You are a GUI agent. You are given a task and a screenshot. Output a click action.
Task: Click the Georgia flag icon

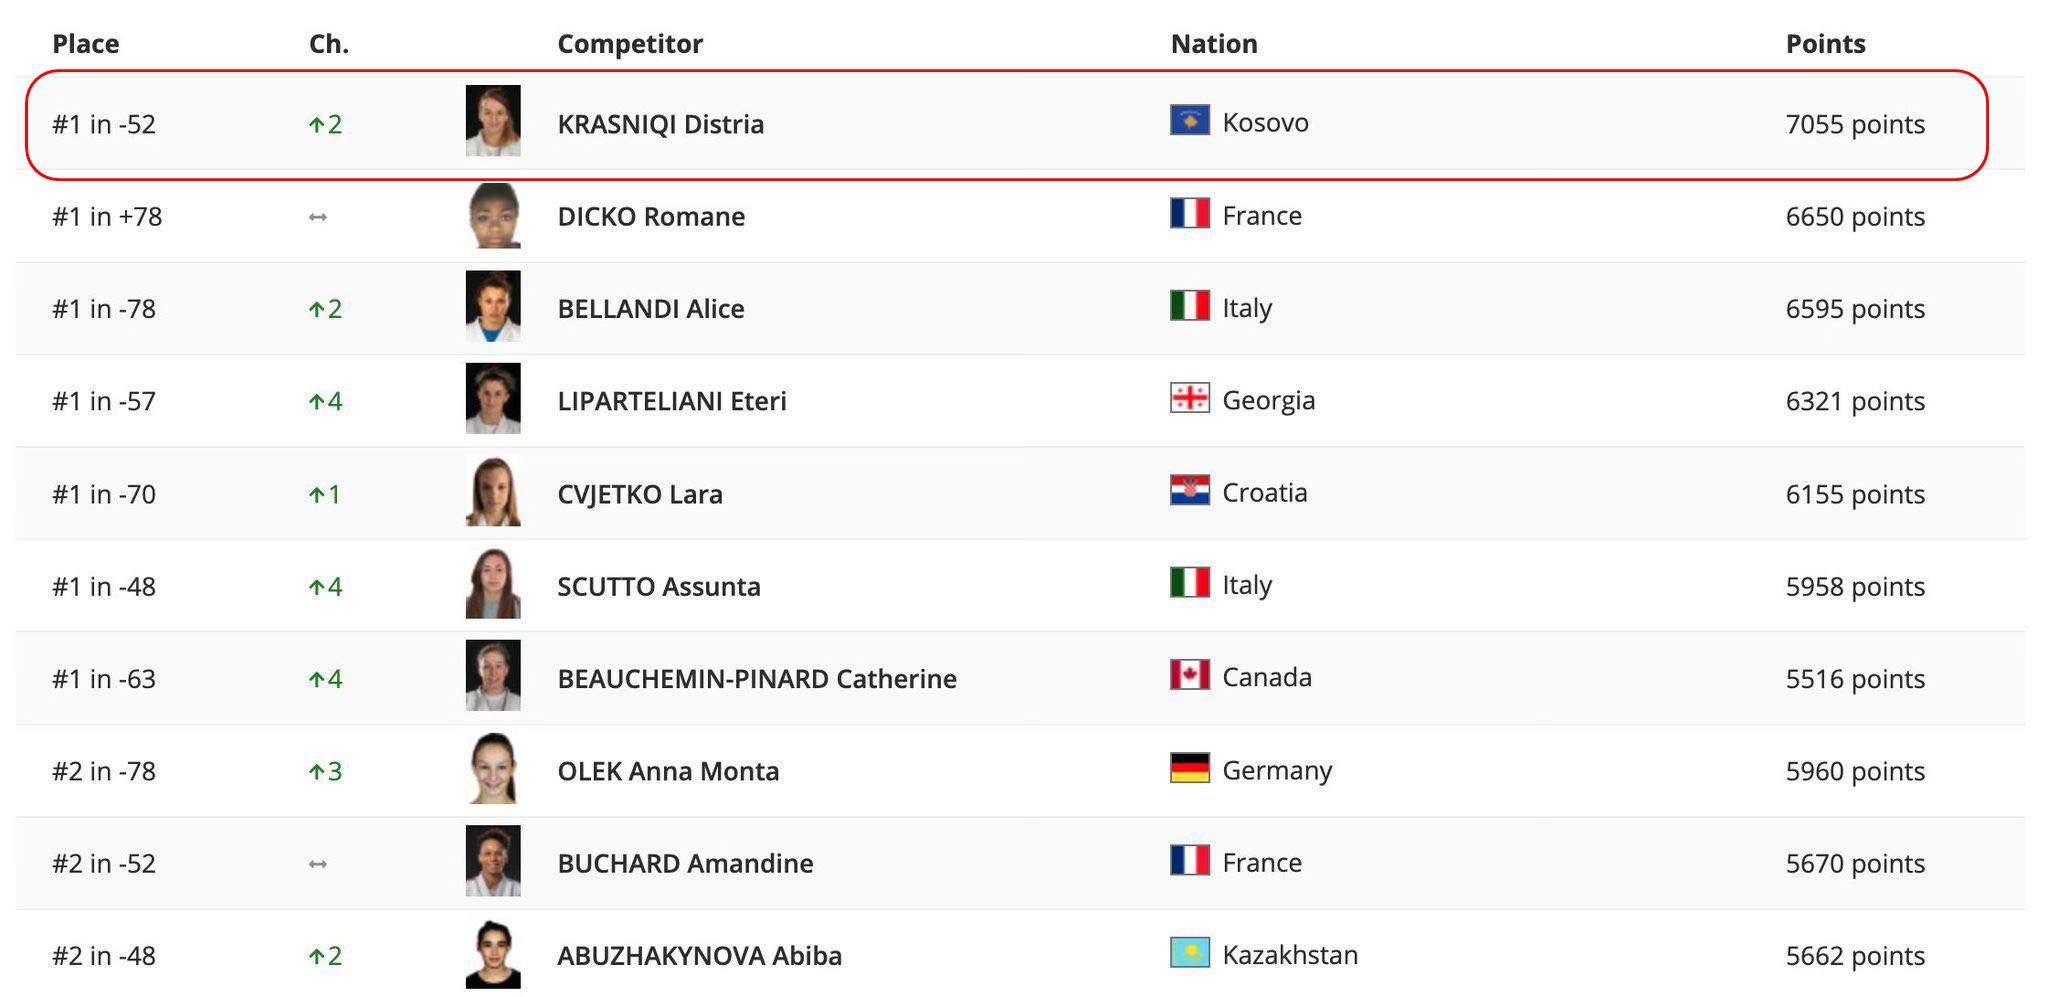point(1189,398)
